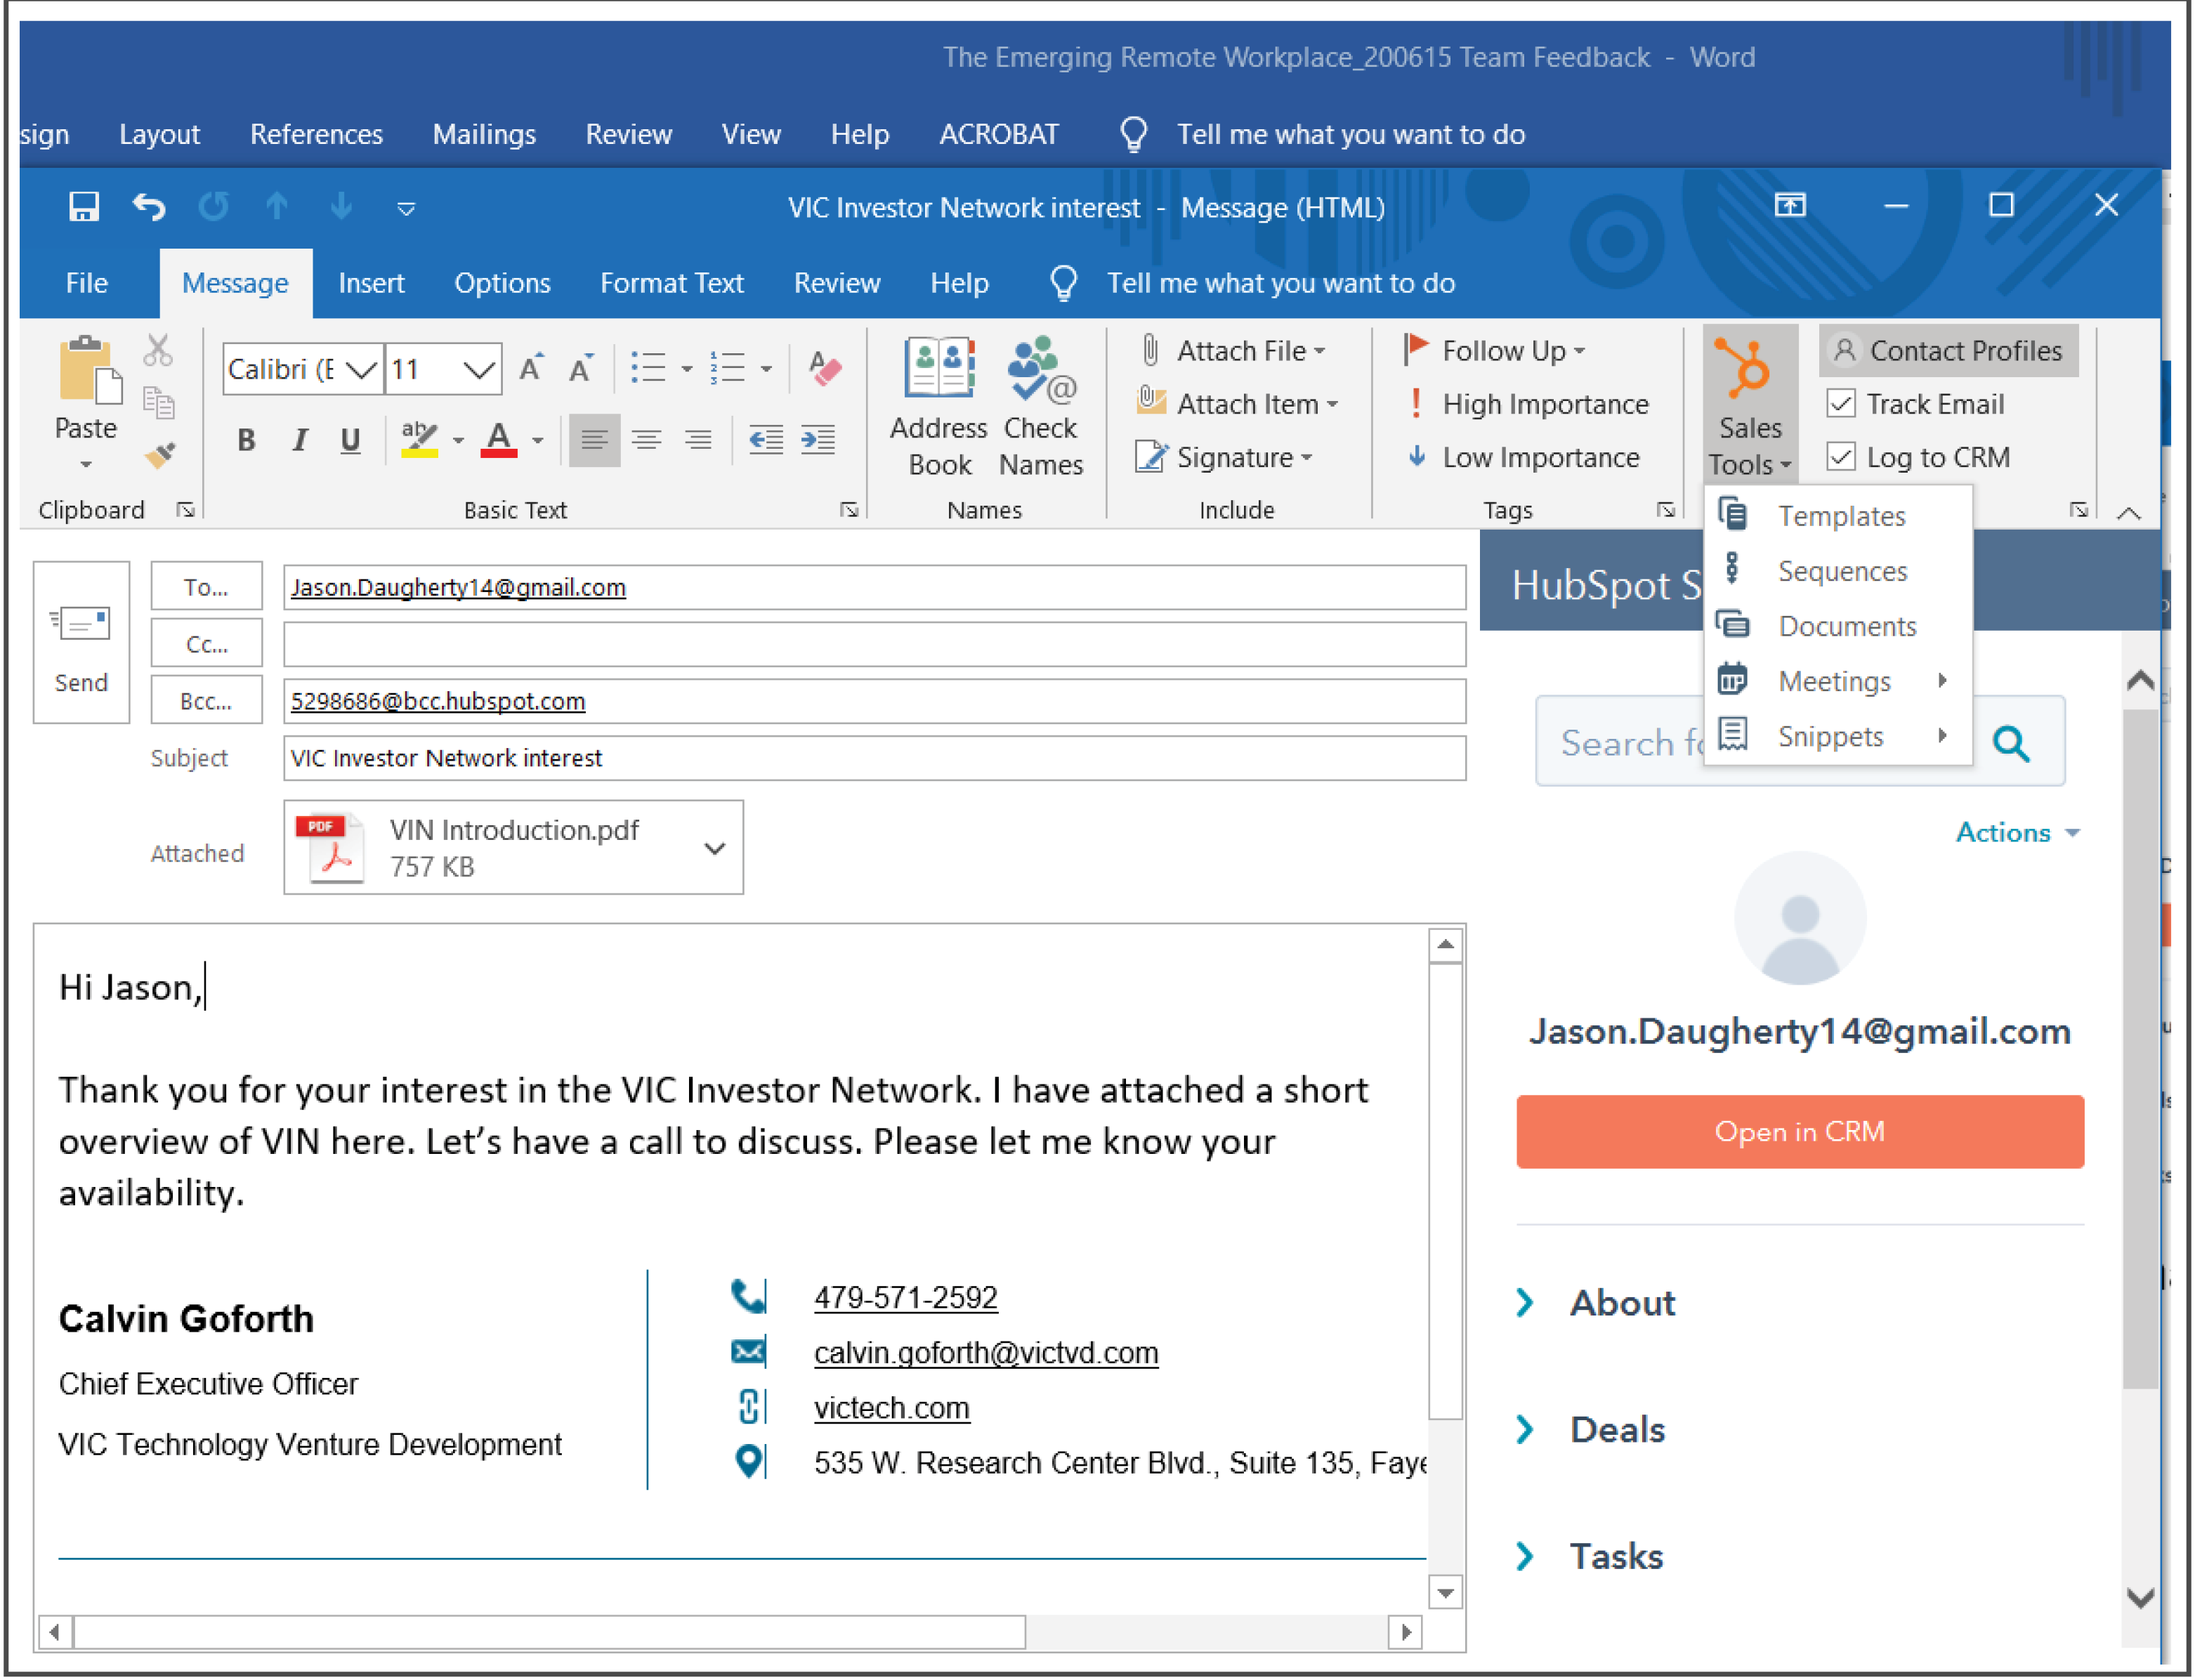Viewport: 2195px width, 1680px height.
Task: Apply Italic formatting
Action: pos(299,440)
